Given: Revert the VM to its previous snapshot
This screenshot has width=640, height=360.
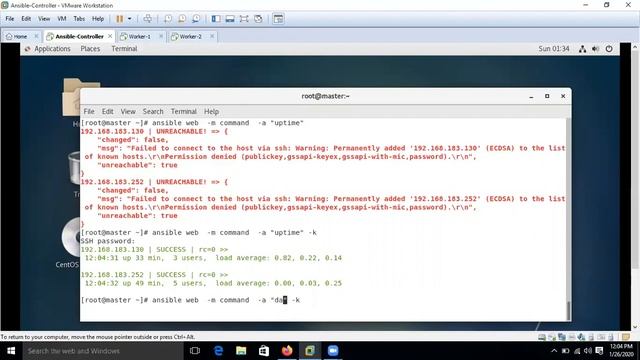Looking at the screenshot, I should (x=182, y=19).
